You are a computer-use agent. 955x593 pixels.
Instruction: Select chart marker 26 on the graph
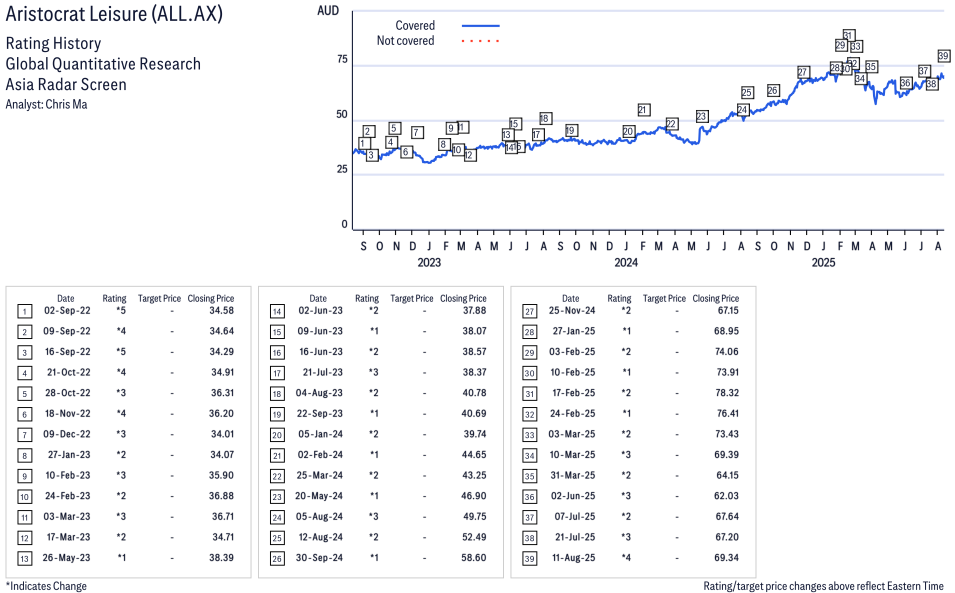(773, 91)
